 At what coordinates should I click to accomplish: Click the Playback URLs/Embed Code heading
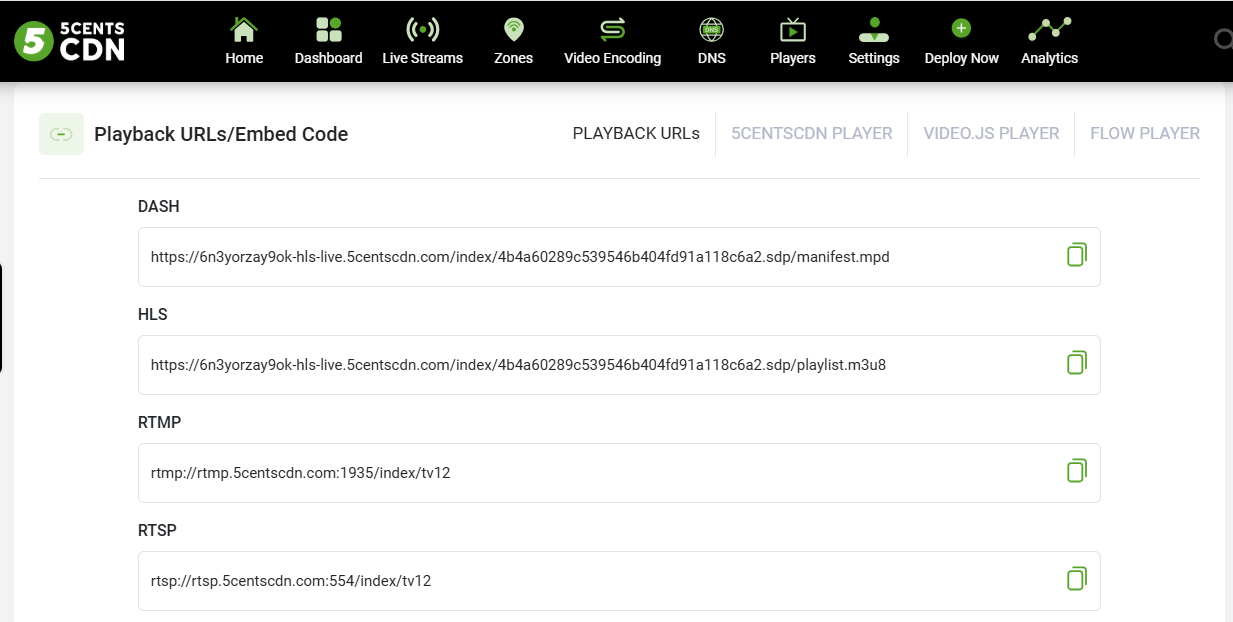(221, 134)
